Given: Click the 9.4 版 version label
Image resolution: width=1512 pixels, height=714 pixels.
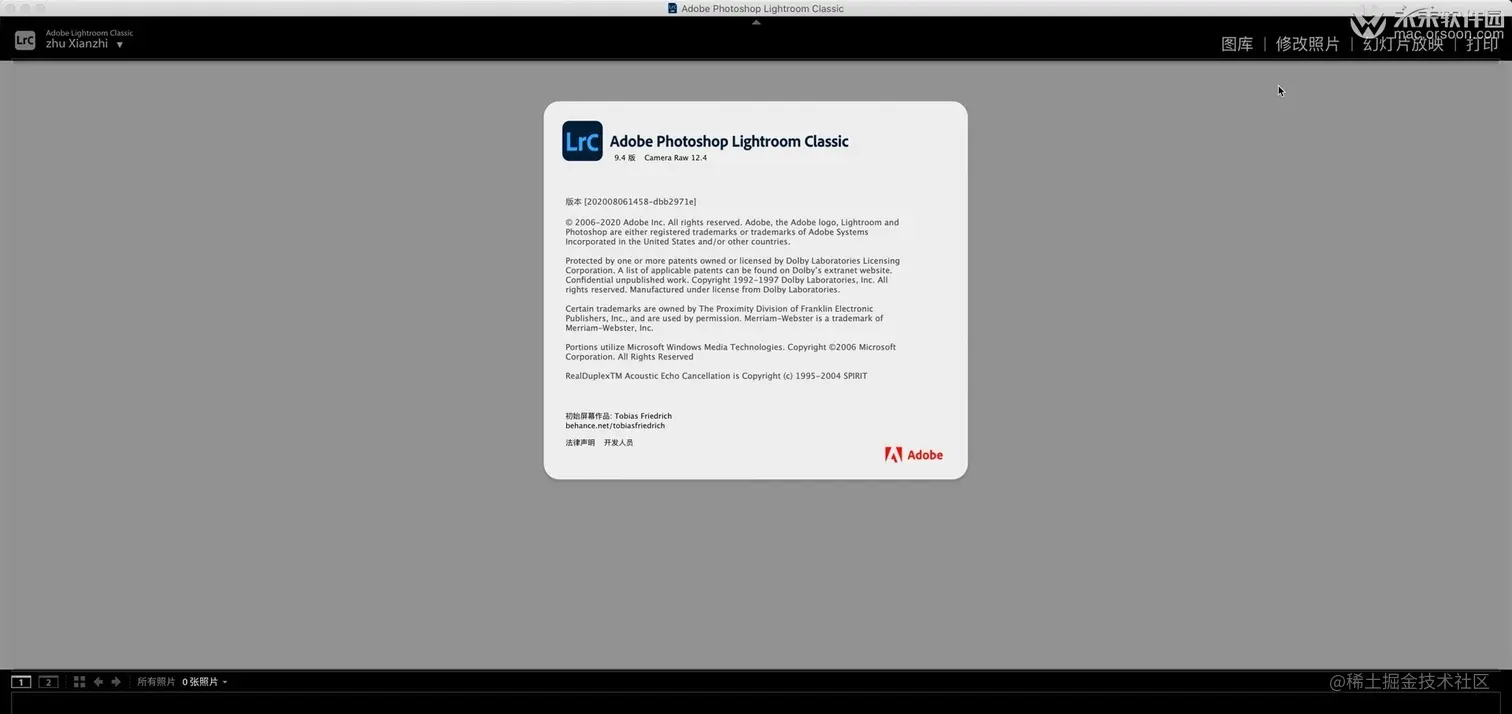Looking at the screenshot, I should point(625,158).
